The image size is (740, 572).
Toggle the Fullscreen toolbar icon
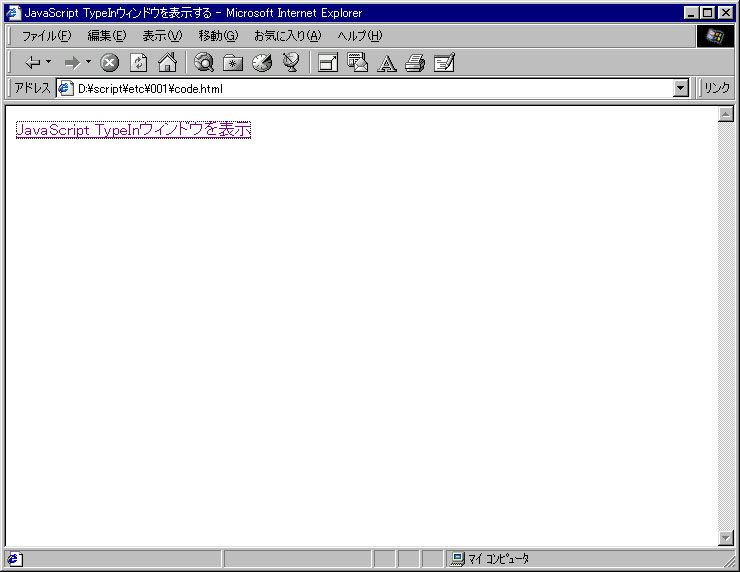pos(328,62)
